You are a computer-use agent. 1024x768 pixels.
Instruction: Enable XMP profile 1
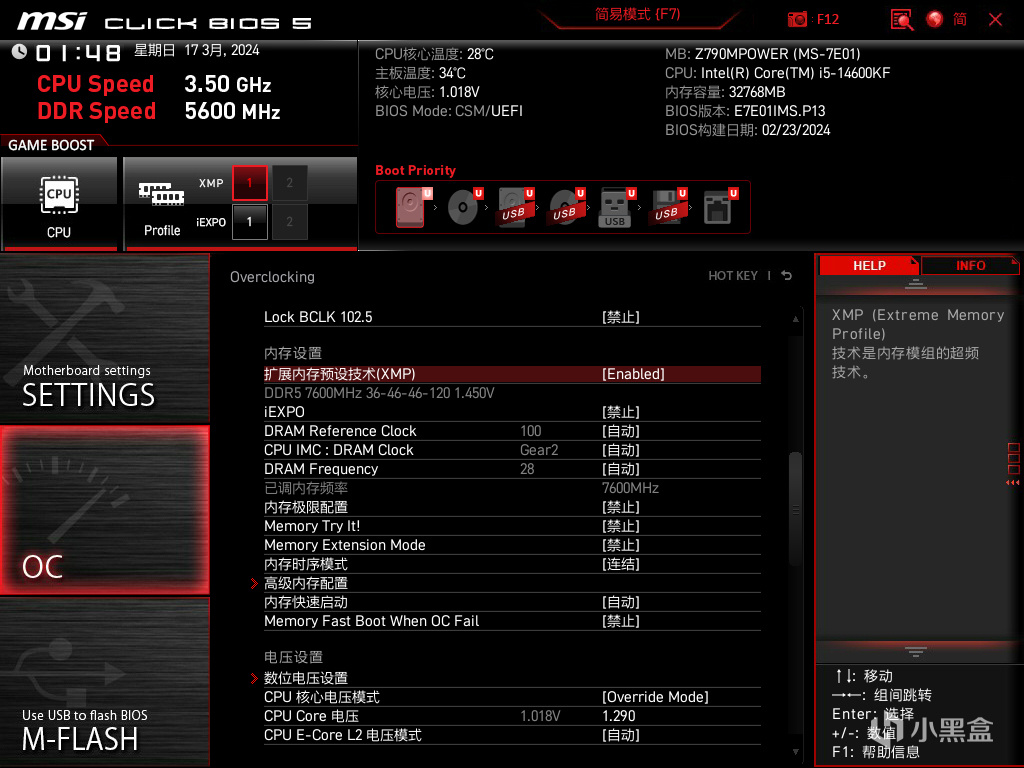click(x=249, y=183)
